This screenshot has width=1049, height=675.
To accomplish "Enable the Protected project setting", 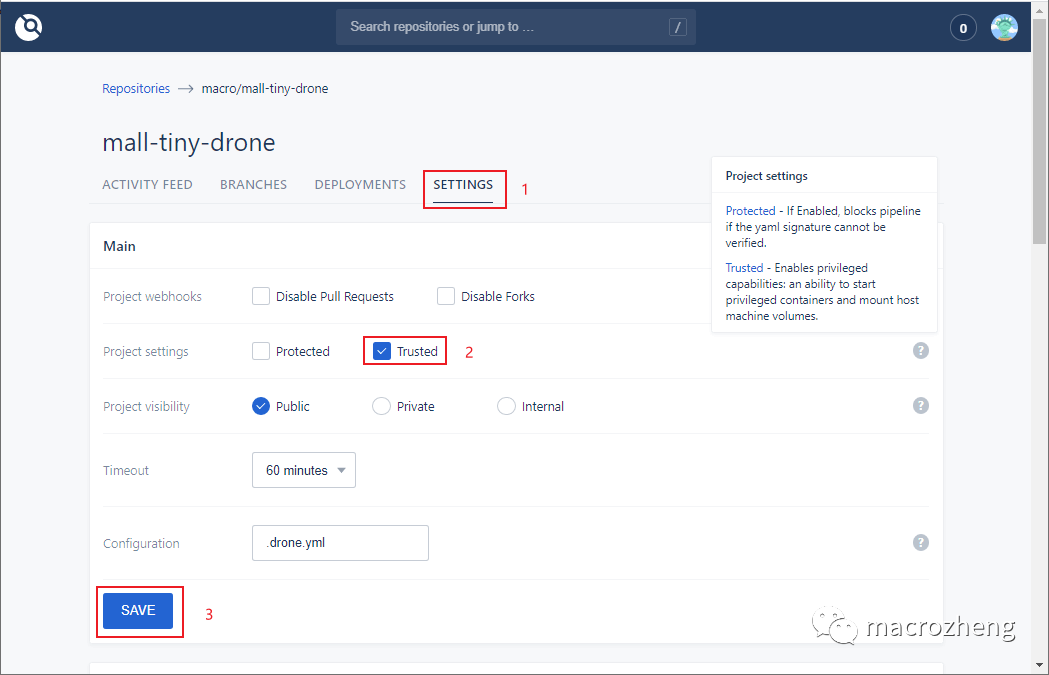I will pyautogui.click(x=260, y=351).
